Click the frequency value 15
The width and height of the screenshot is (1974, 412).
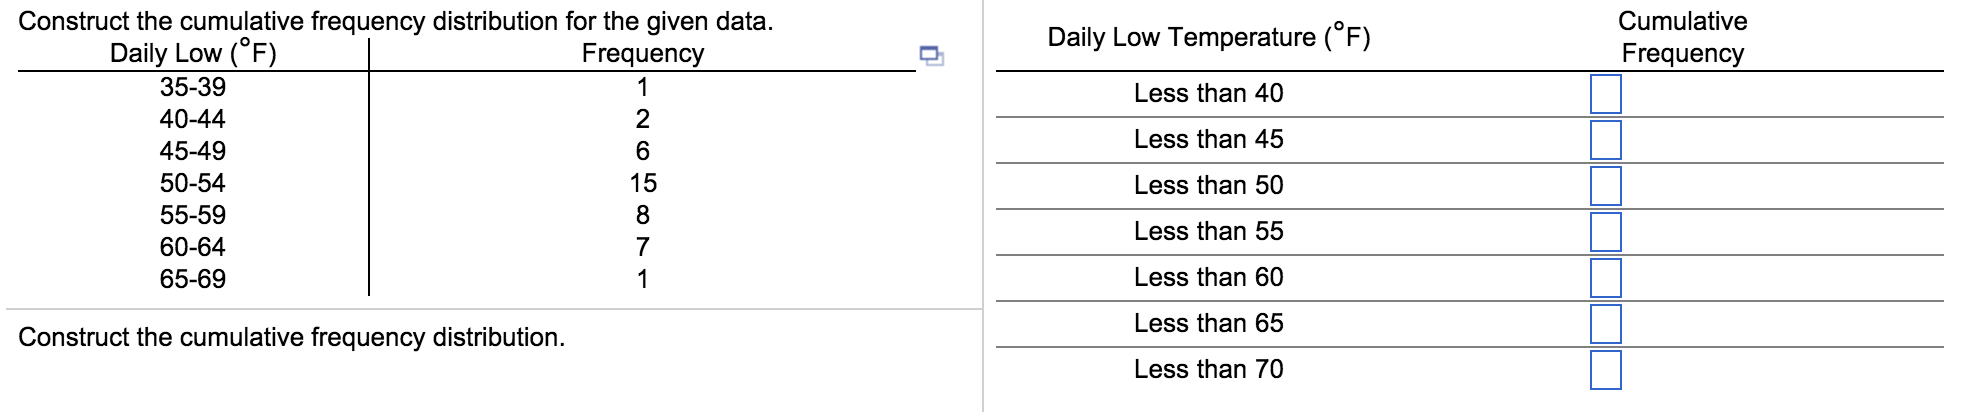click(642, 183)
